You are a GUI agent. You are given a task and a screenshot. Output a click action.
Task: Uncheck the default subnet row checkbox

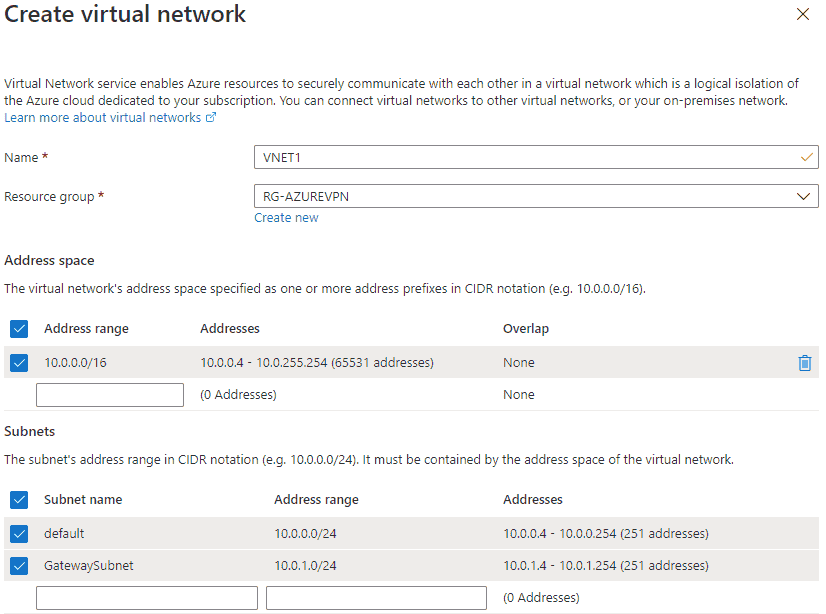pyautogui.click(x=19, y=534)
